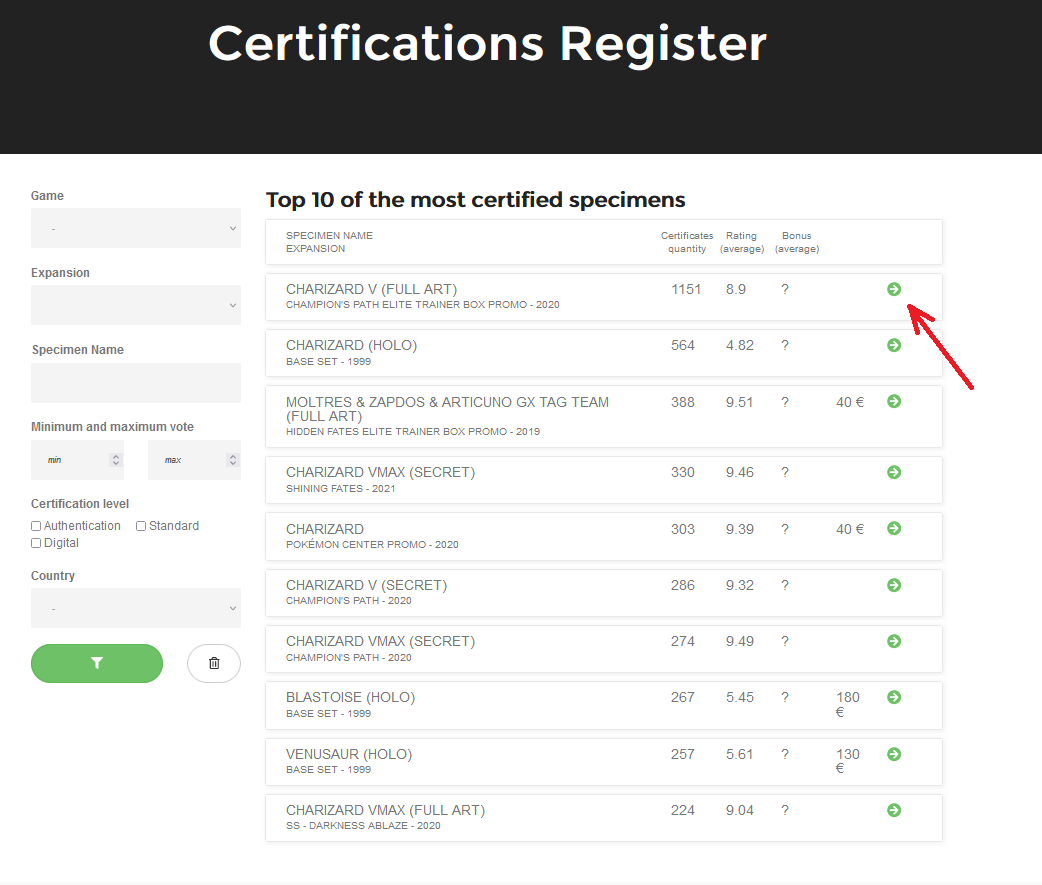Image resolution: width=1042 pixels, height=885 pixels.
Task: Enable the Authentication certification level checkbox
Action: (x=36, y=526)
